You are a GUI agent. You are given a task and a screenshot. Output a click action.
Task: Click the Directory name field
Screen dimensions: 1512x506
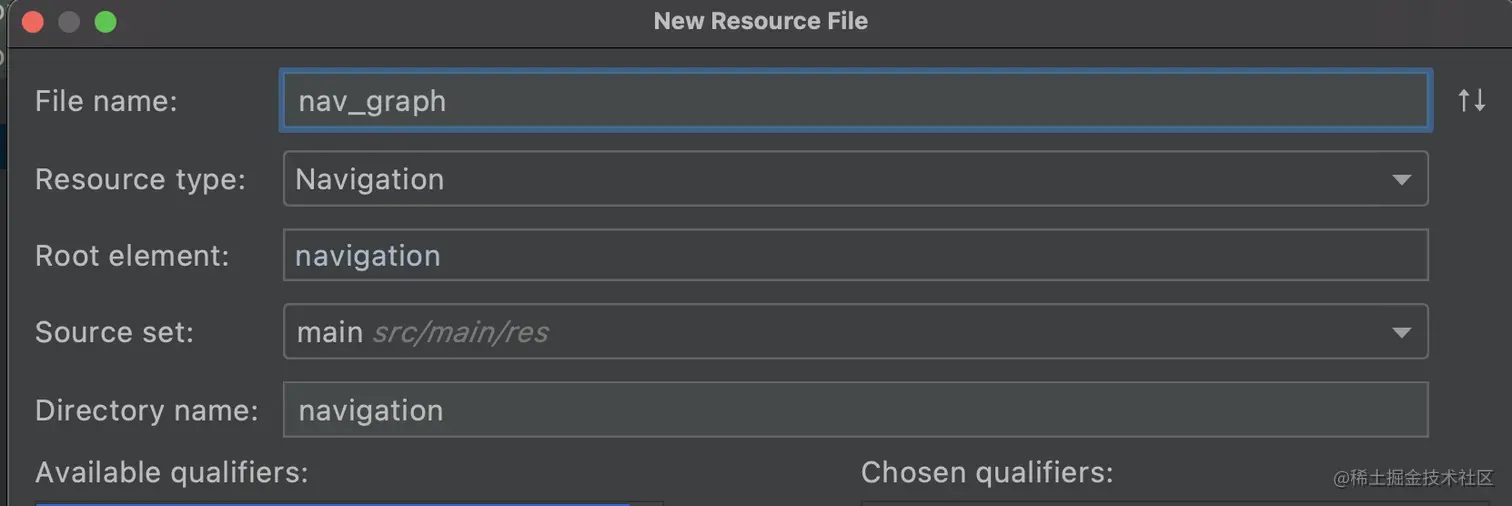point(855,410)
